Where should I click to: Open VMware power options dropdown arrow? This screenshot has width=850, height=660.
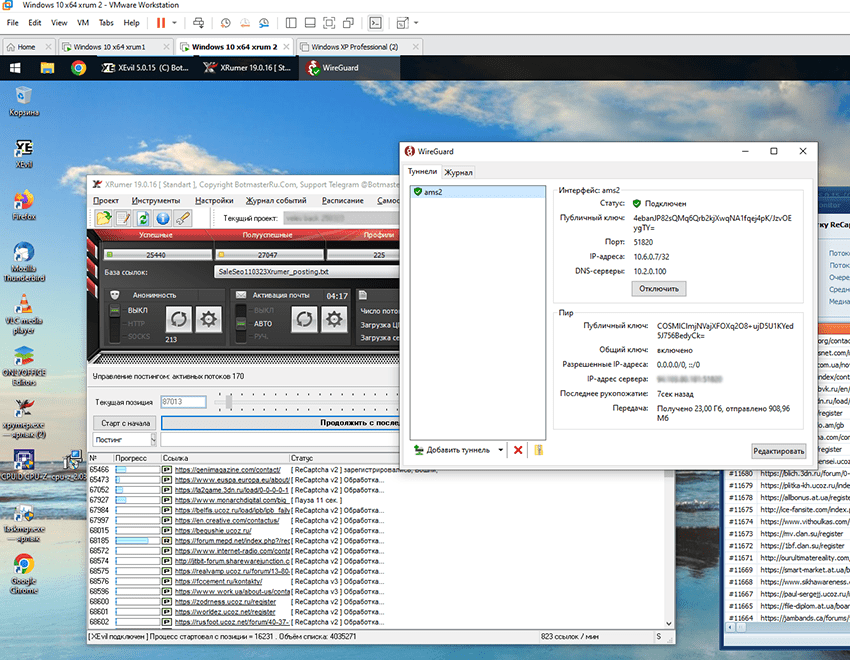pyautogui.click(x=175, y=23)
